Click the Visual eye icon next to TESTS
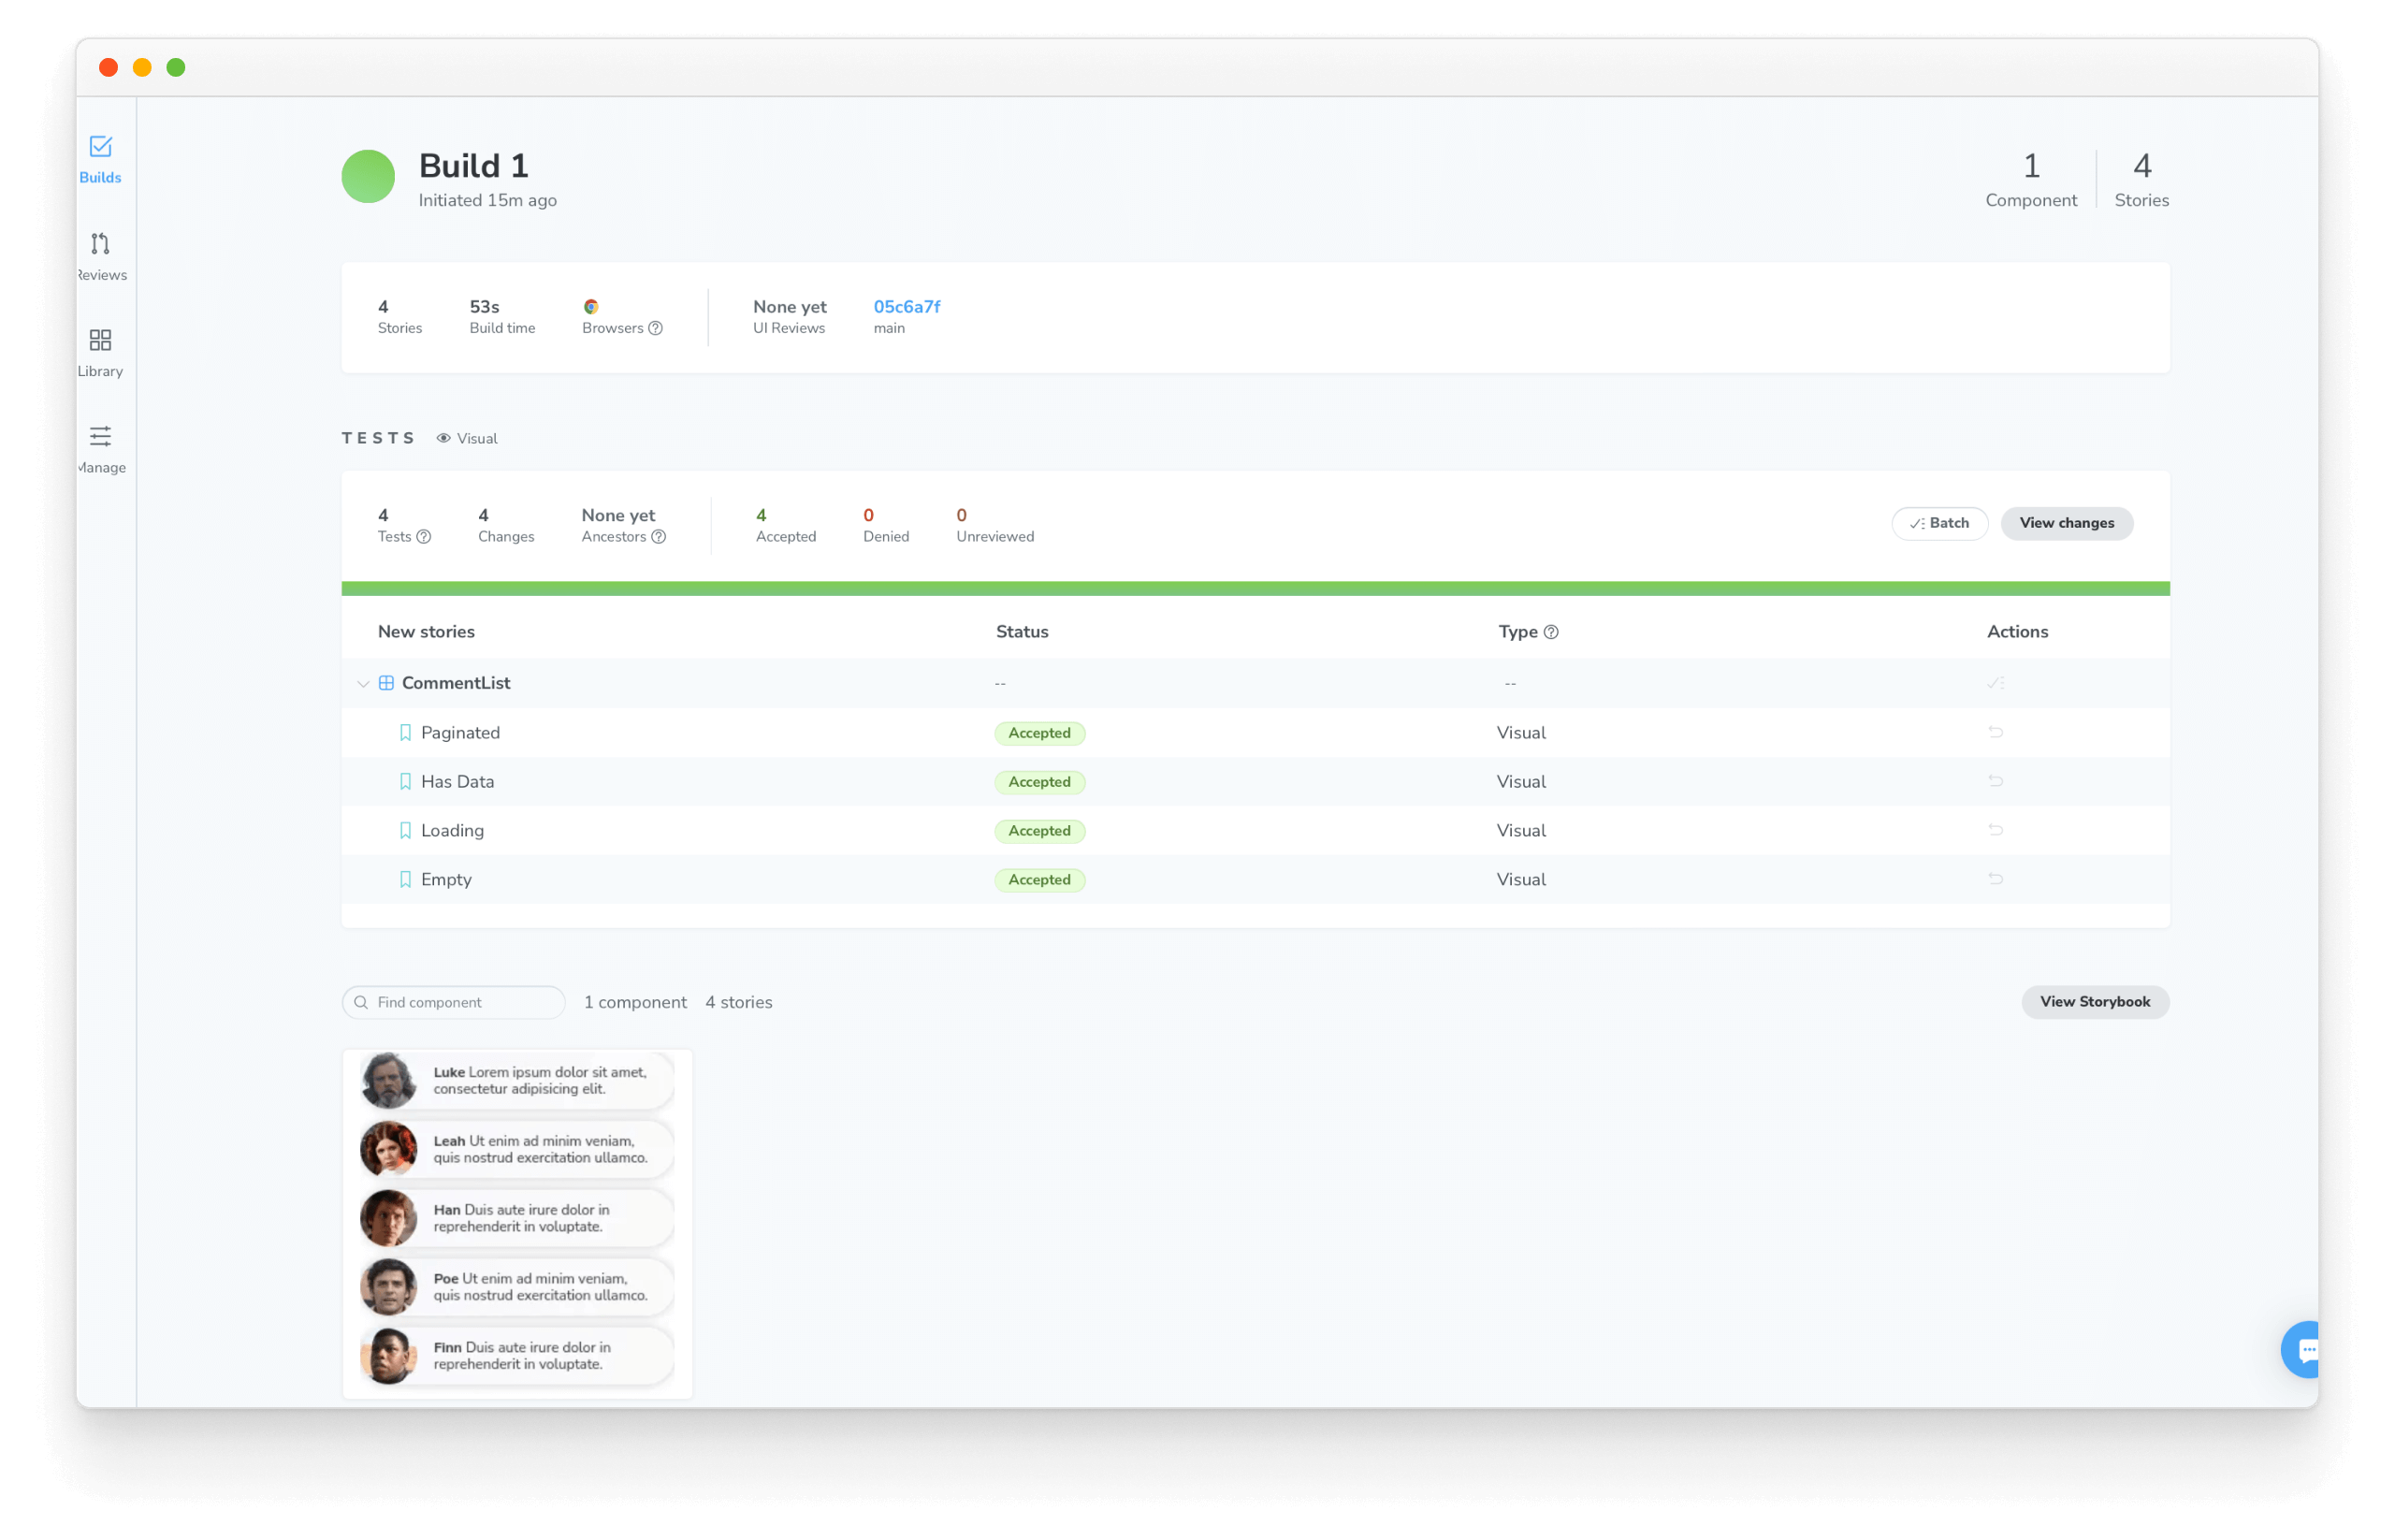This screenshot has width=2395, height=1540. coord(445,438)
